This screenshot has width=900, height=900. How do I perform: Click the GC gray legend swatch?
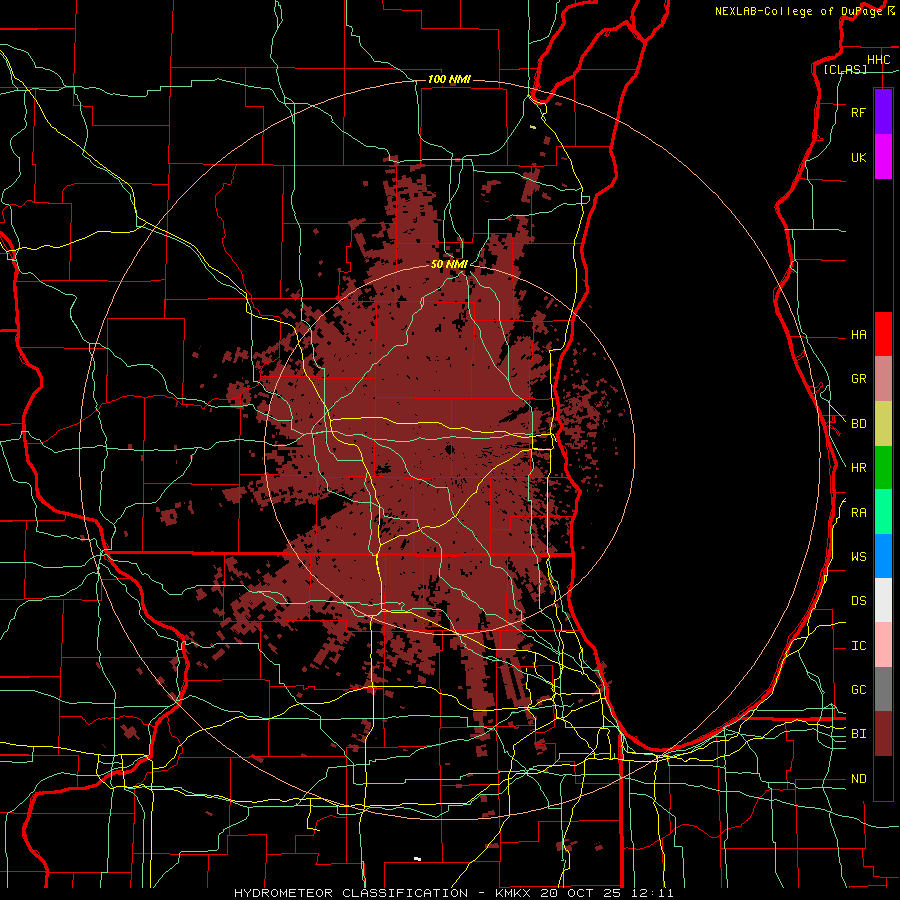(x=883, y=689)
